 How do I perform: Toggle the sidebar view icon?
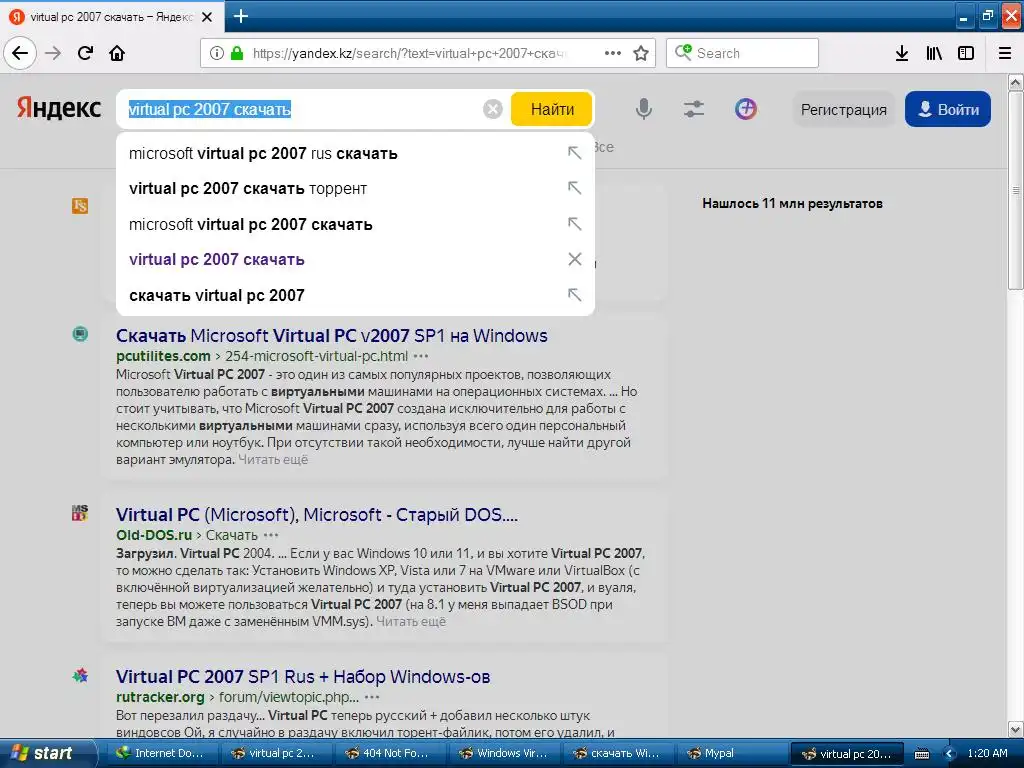click(x=966, y=53)
